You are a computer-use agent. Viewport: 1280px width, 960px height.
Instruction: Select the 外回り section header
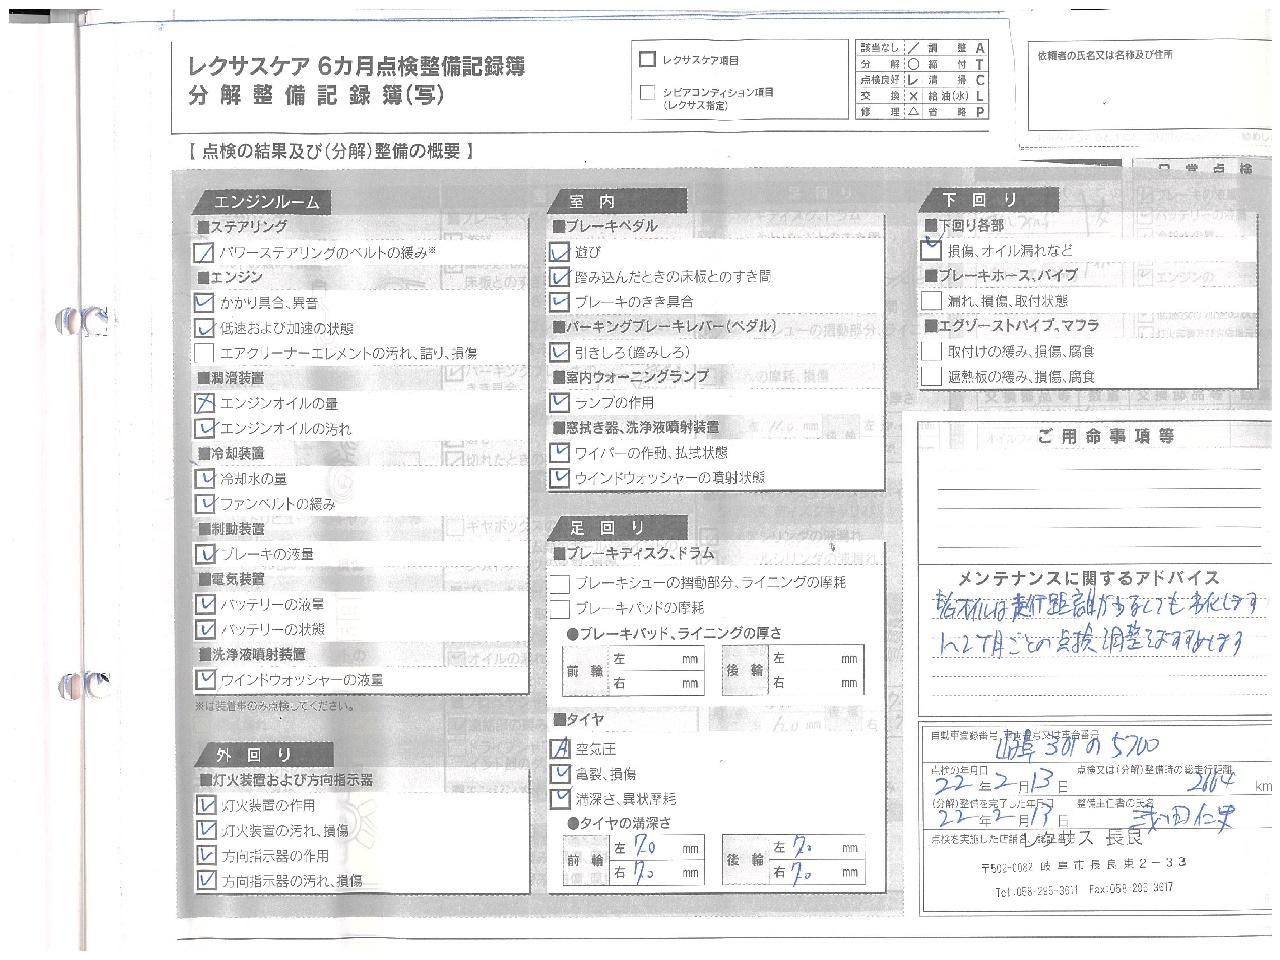tap(263, 754)
